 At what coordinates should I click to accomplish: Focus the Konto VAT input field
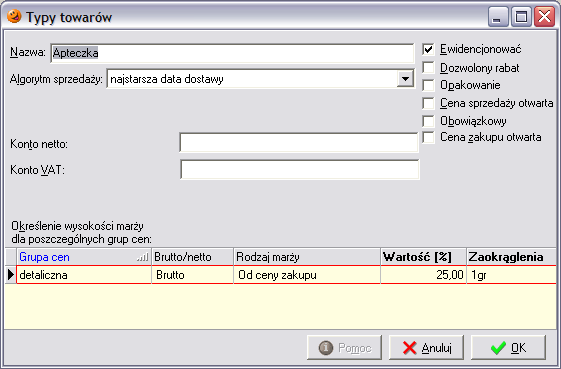pyautogui.click(x=300, y=169)
